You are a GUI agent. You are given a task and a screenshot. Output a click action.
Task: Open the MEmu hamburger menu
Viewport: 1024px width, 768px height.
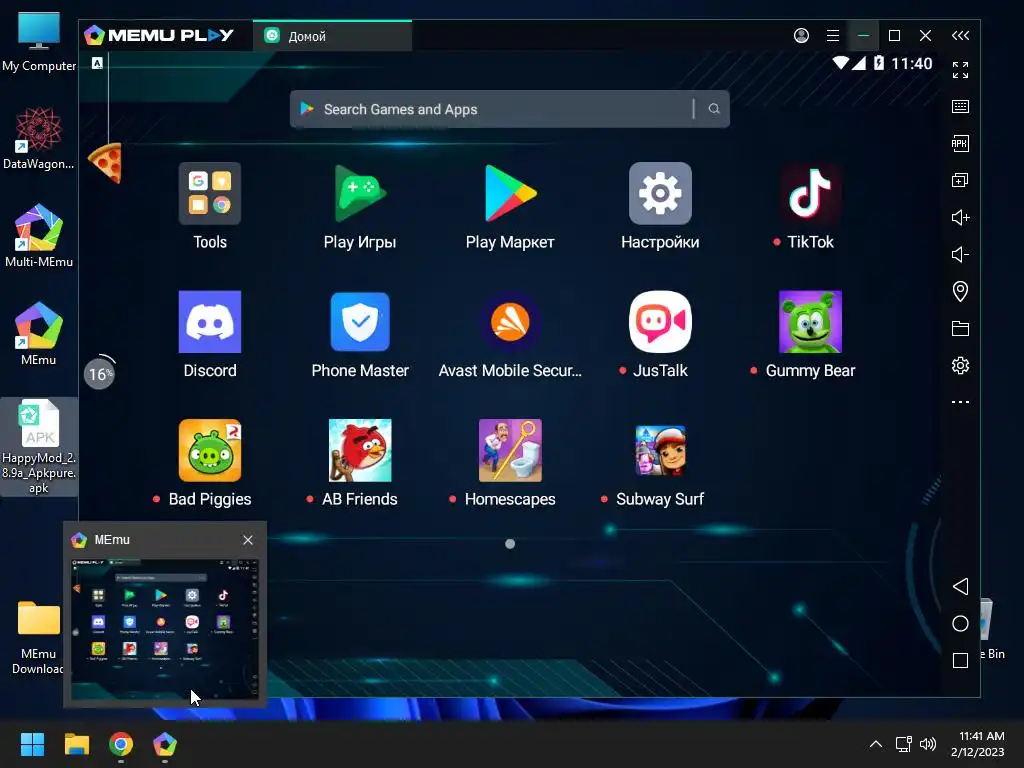click(833, 35)
